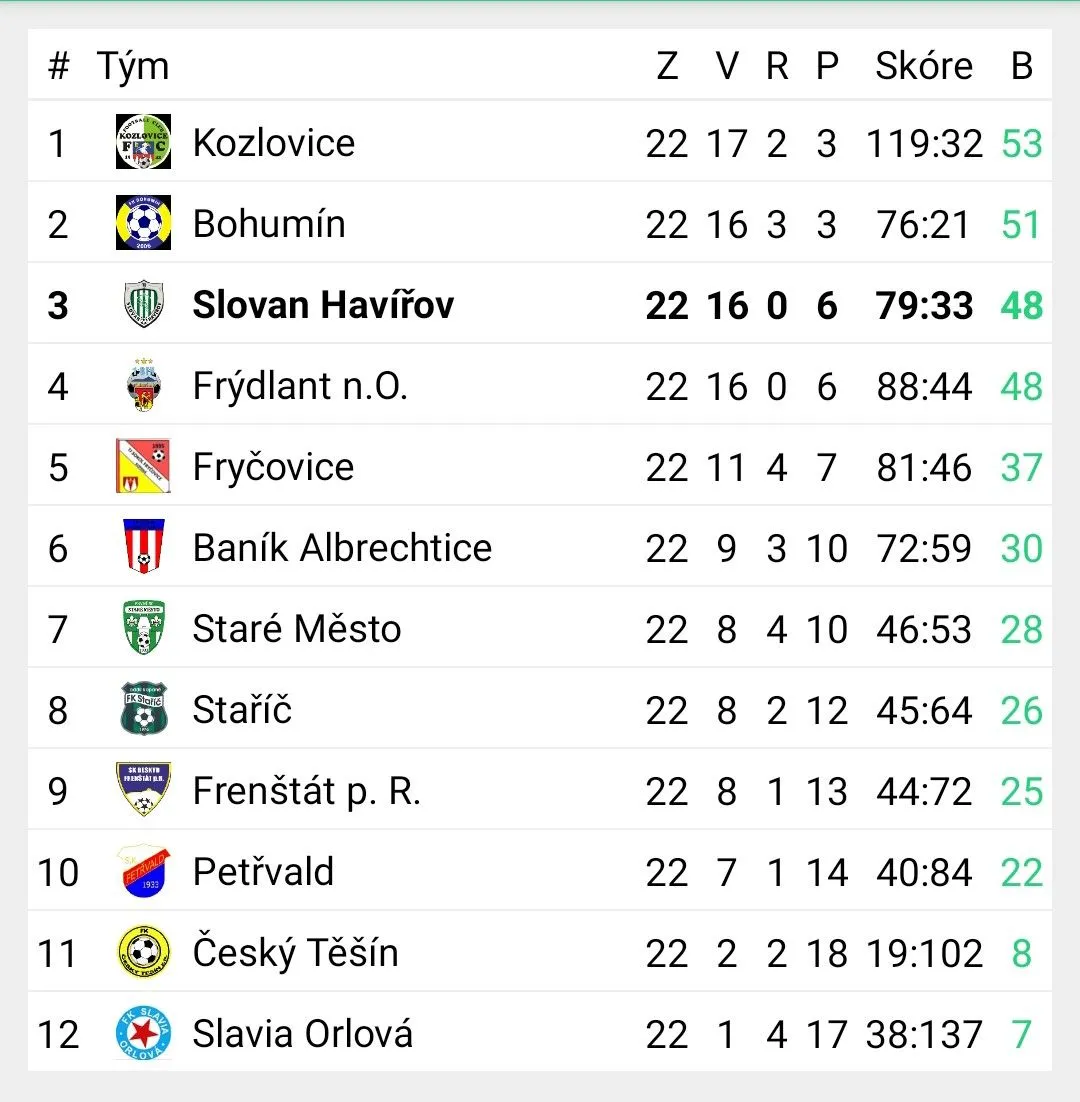Viewport: 1080px width, 1102px height.
Task: Open the Frýdlant n.O. club badge
Action: click(x=143, y=385)
